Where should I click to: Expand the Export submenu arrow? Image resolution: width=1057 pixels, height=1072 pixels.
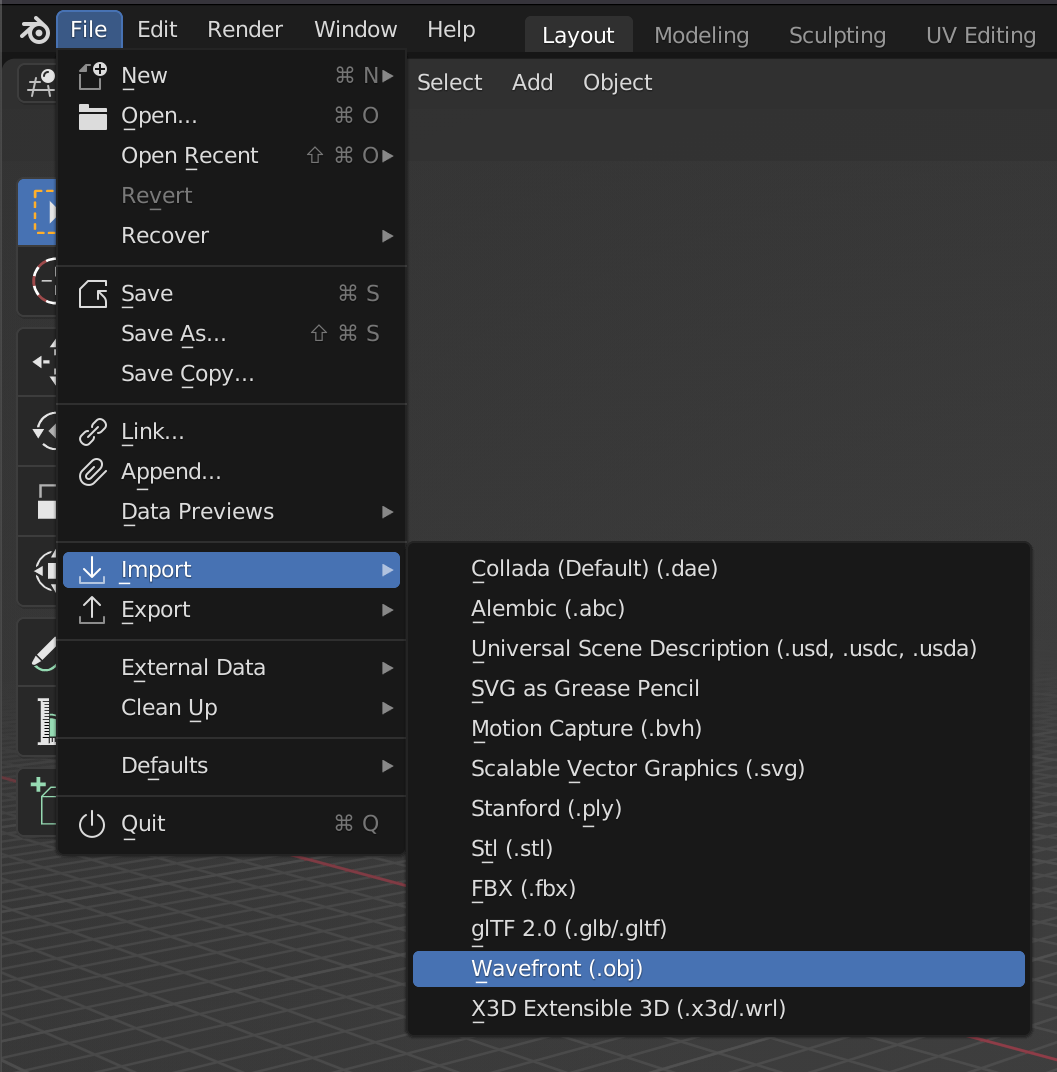click(388, 610)
